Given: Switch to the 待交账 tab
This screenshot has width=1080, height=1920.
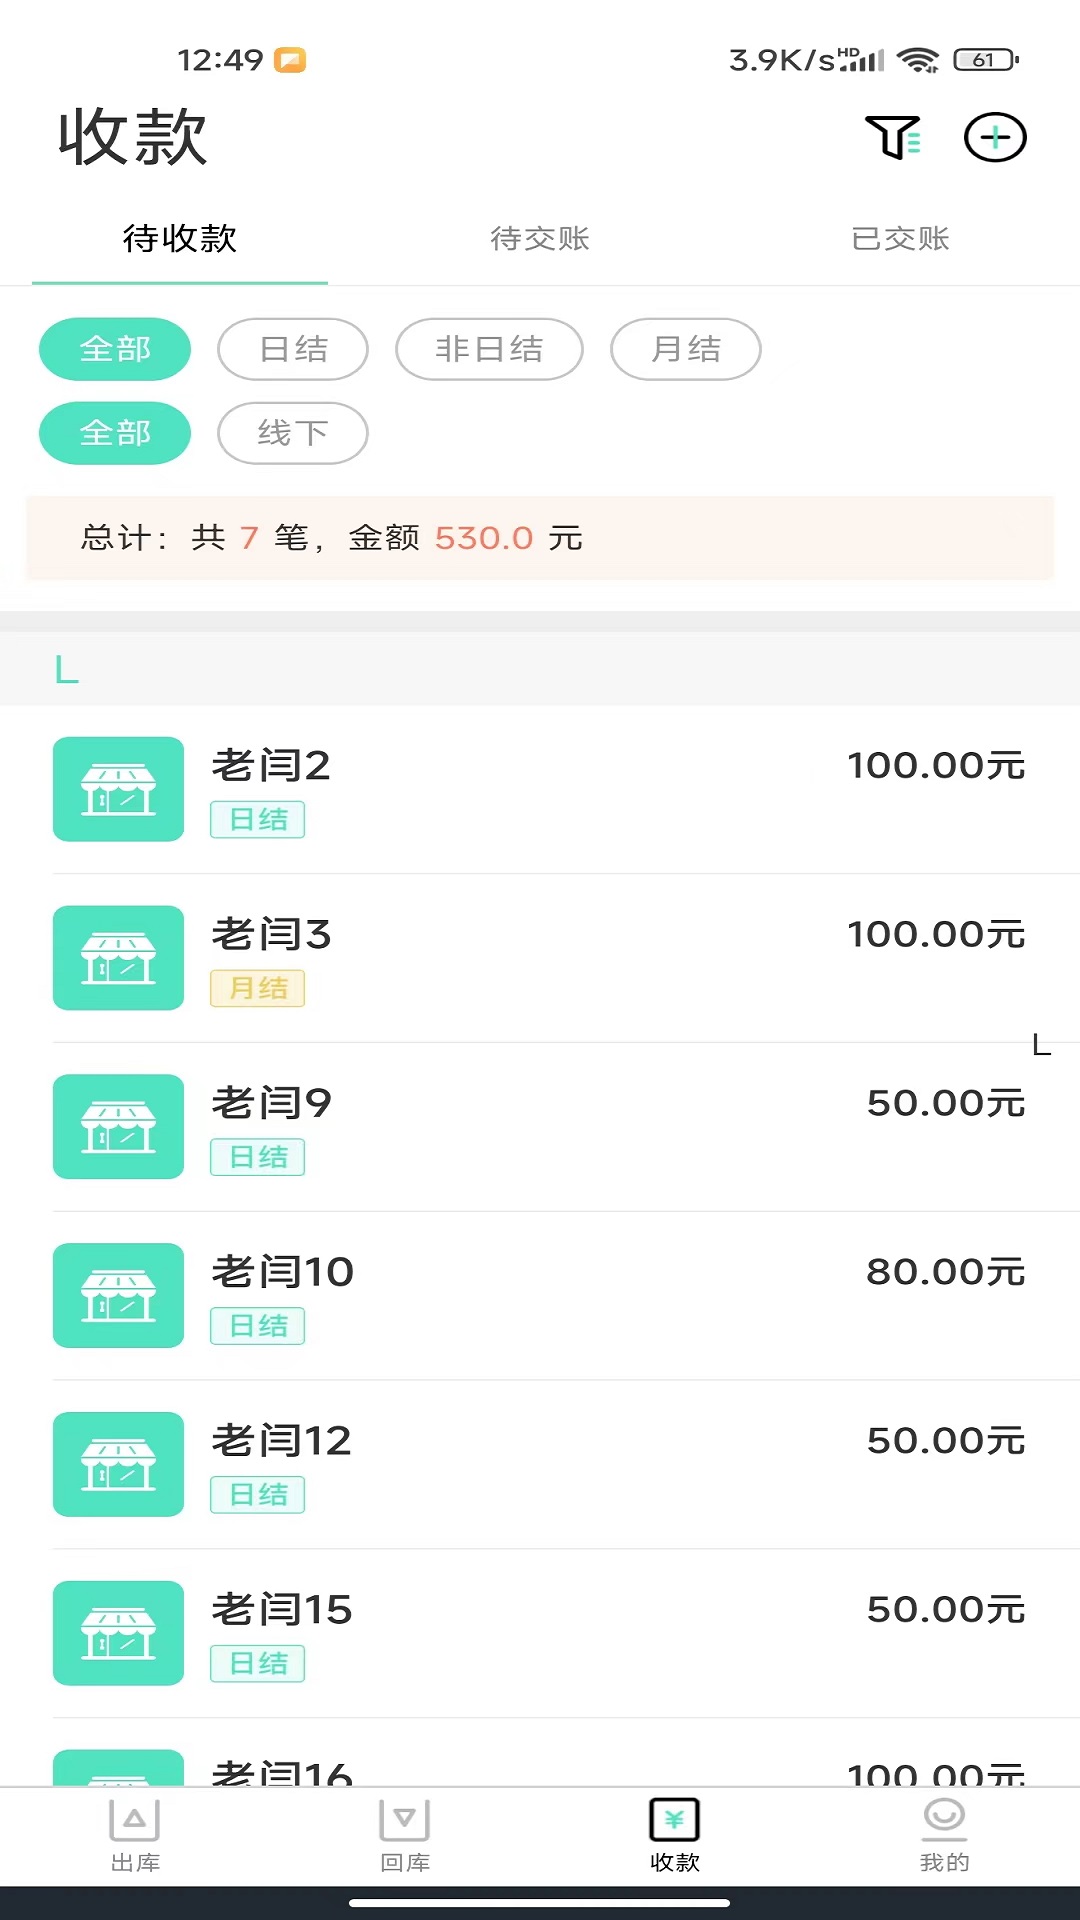Looking at the screenshot, I should 540,239.
